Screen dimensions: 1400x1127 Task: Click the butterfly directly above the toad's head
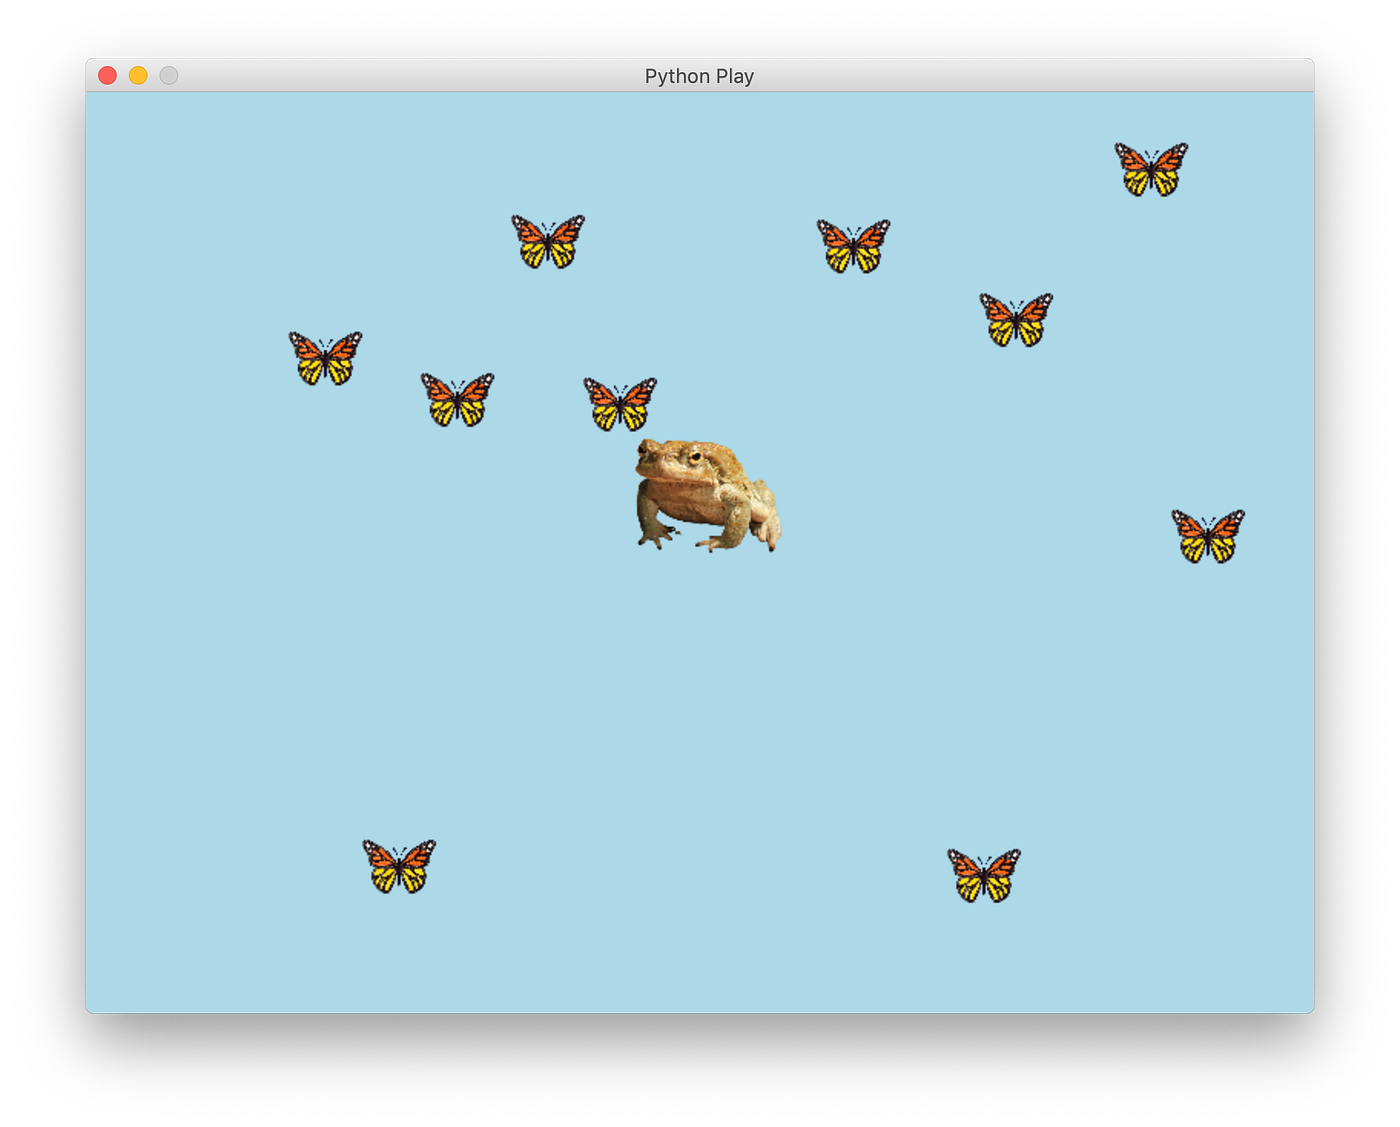click(620, 404)
